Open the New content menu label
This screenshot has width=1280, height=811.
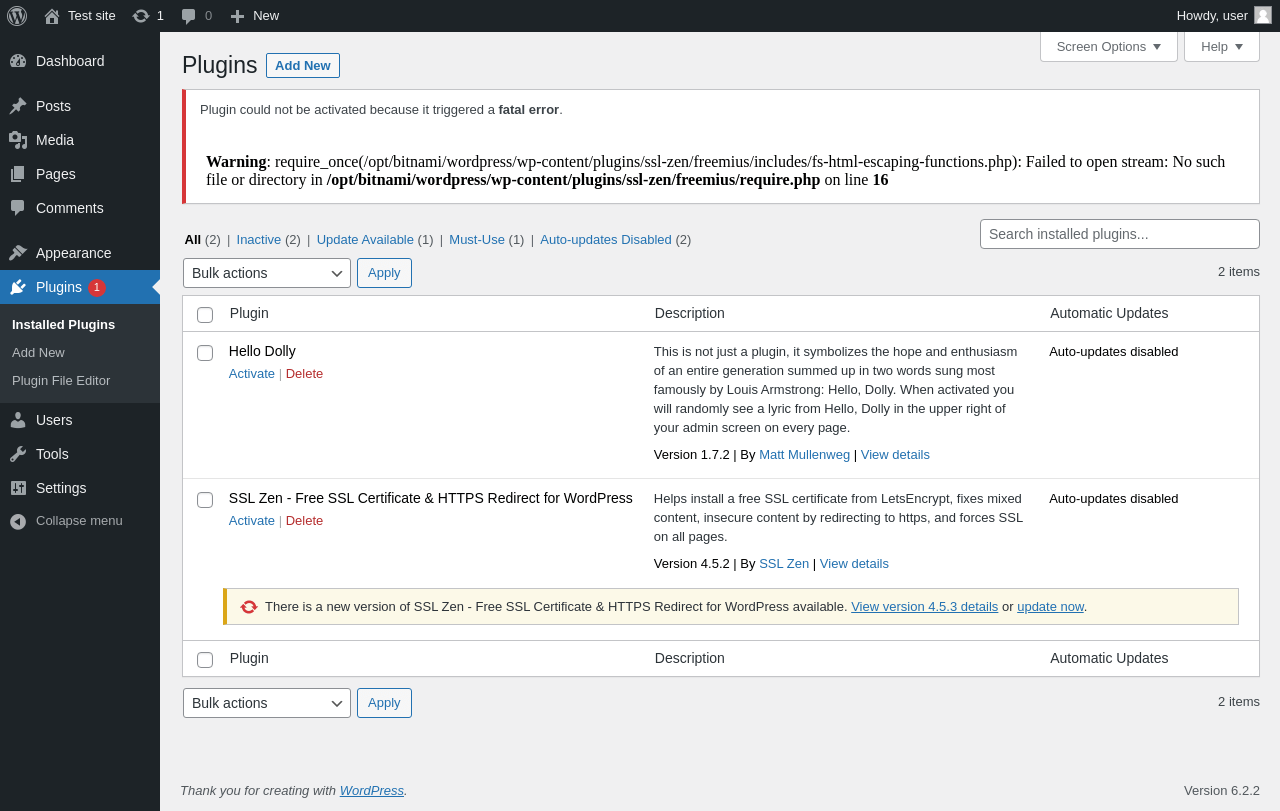[x=266, y=16]
